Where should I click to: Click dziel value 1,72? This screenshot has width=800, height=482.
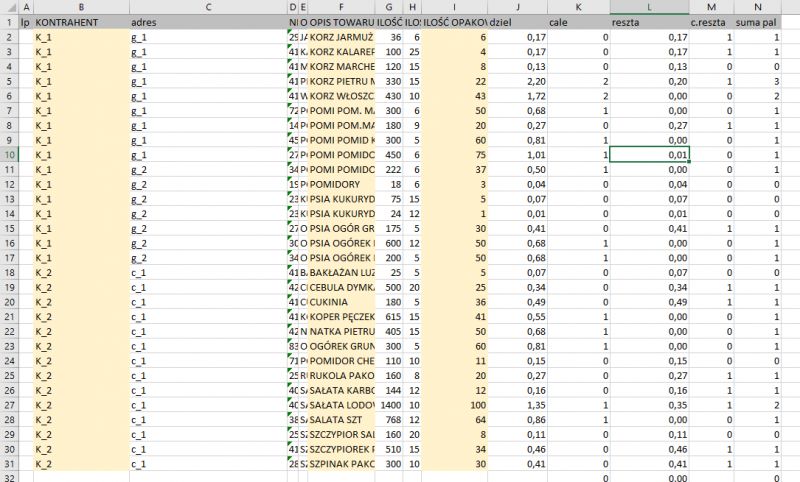coord(517,96)
